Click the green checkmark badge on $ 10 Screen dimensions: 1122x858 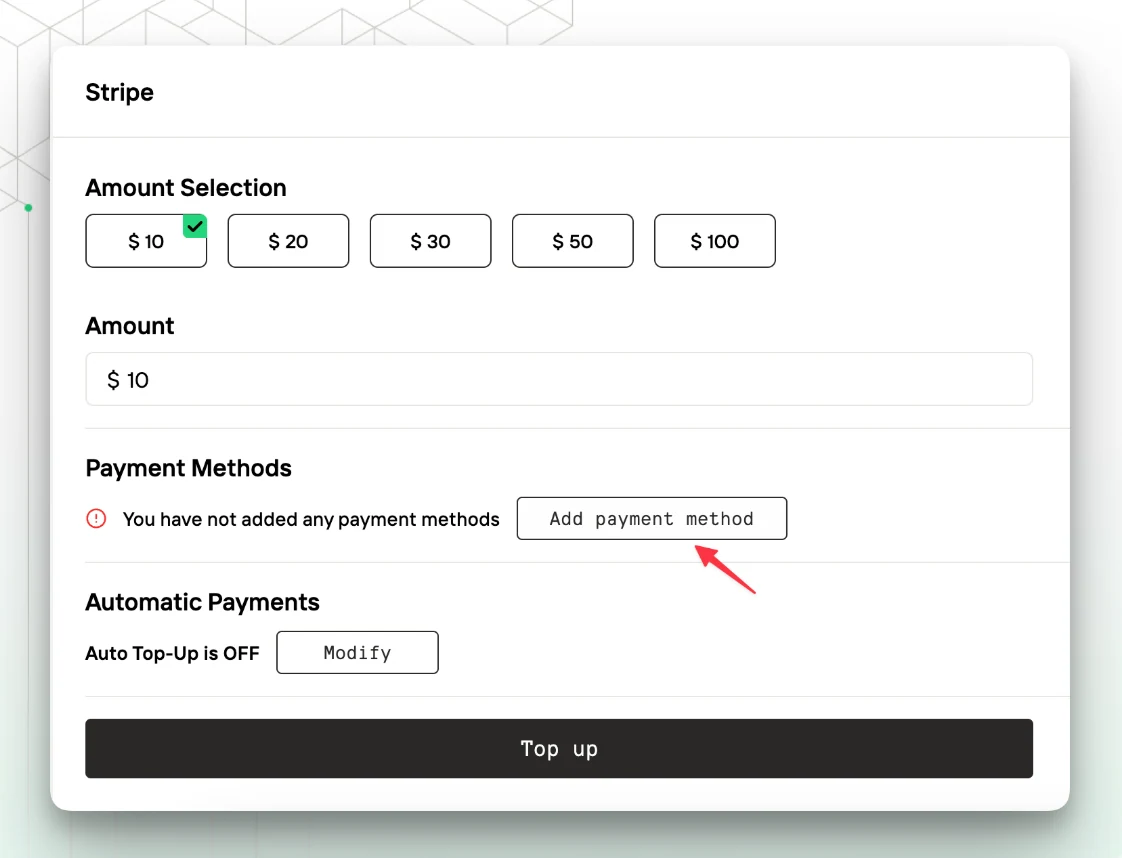click(x=195, y=226)
